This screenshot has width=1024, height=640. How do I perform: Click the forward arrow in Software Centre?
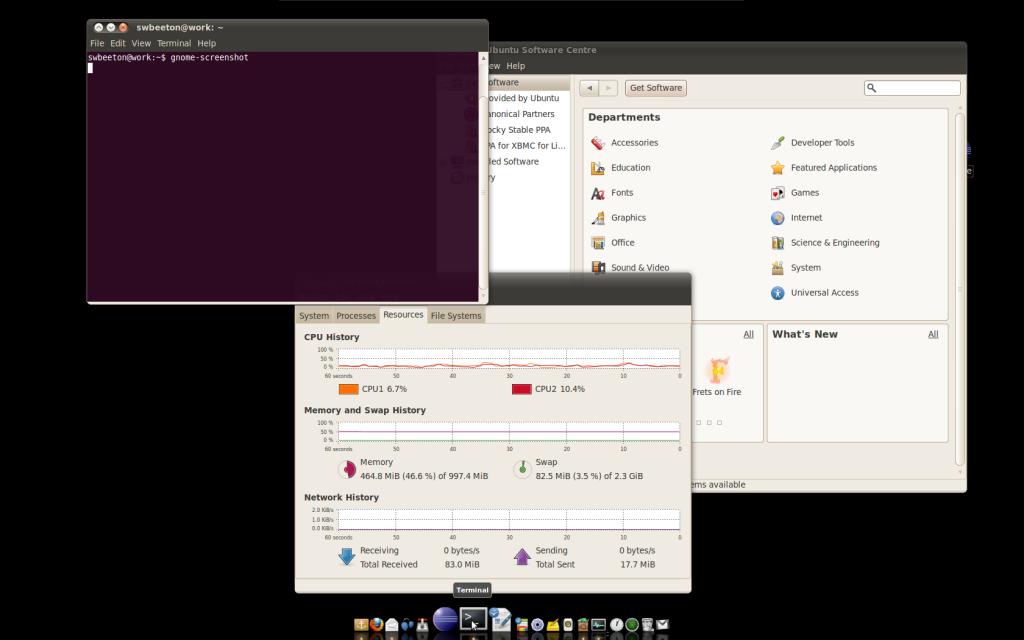(x=608, y=88)
